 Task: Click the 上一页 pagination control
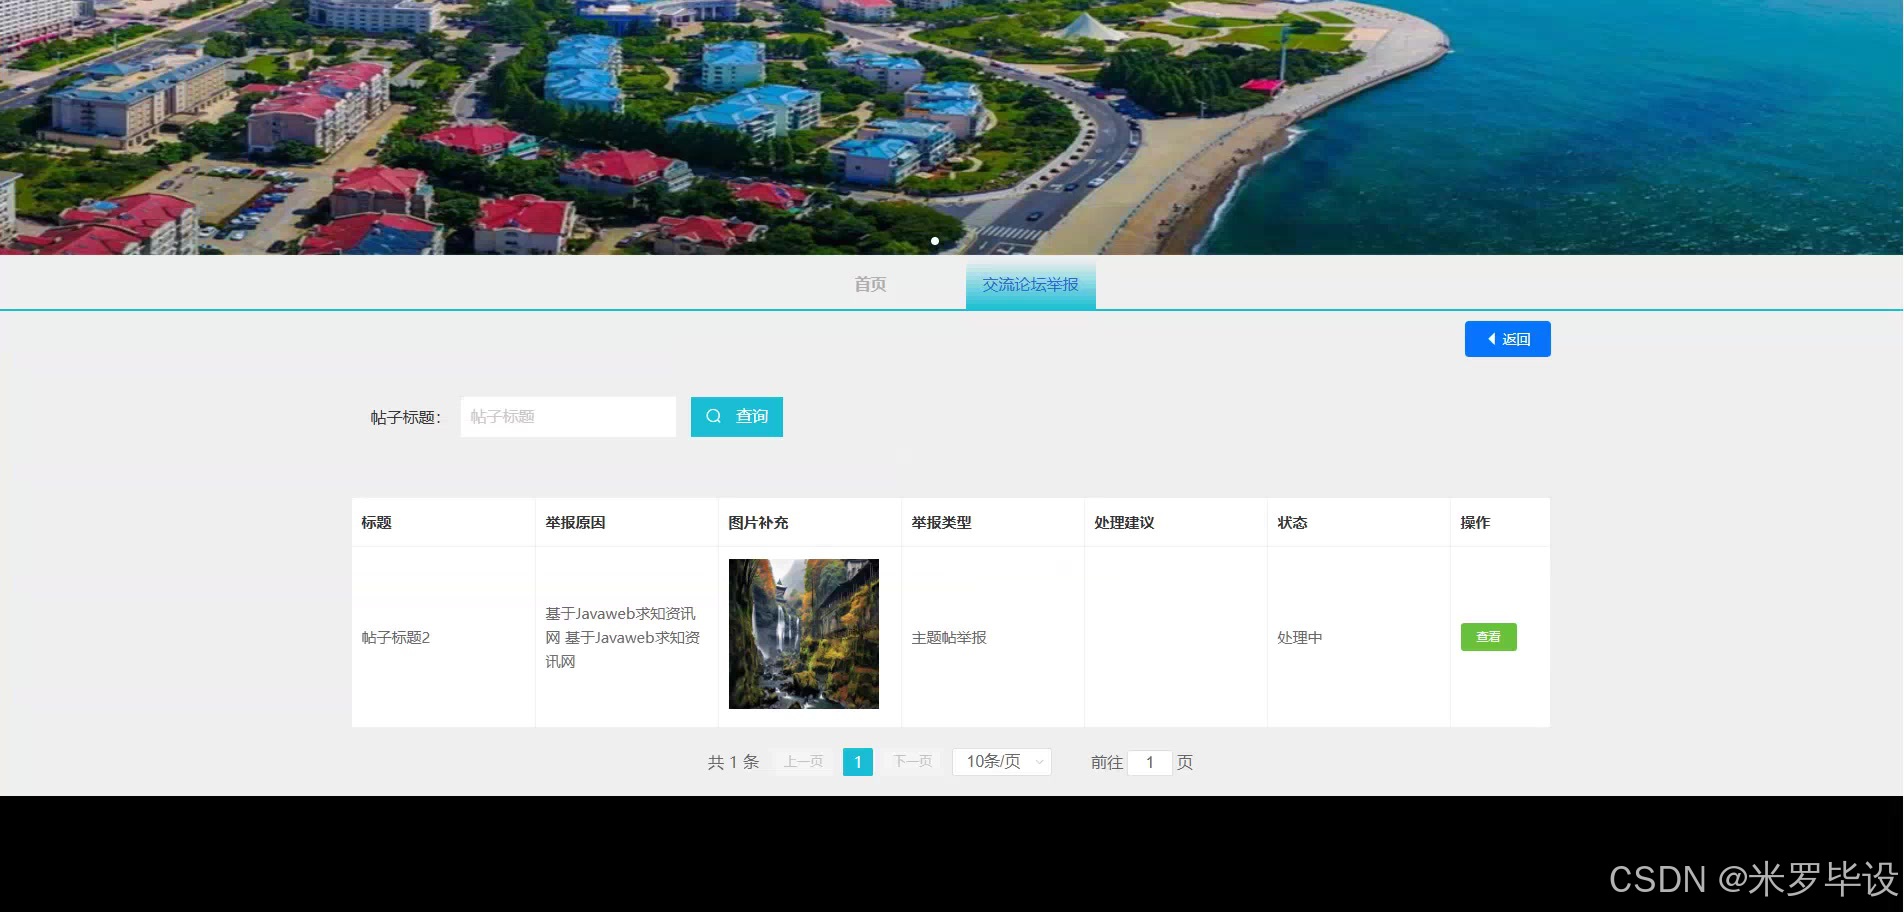[801, 761]
